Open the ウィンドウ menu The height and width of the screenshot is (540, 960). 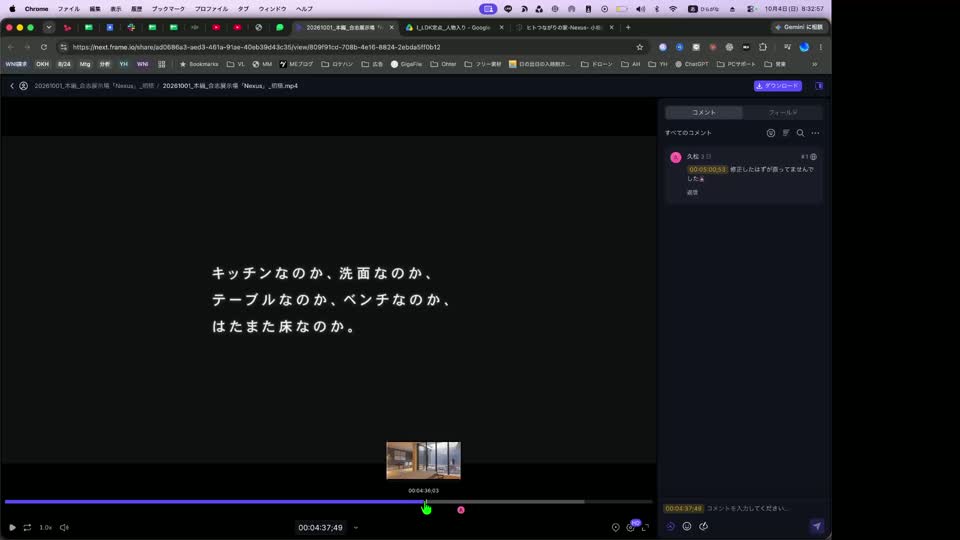click(x=272, y=9)
